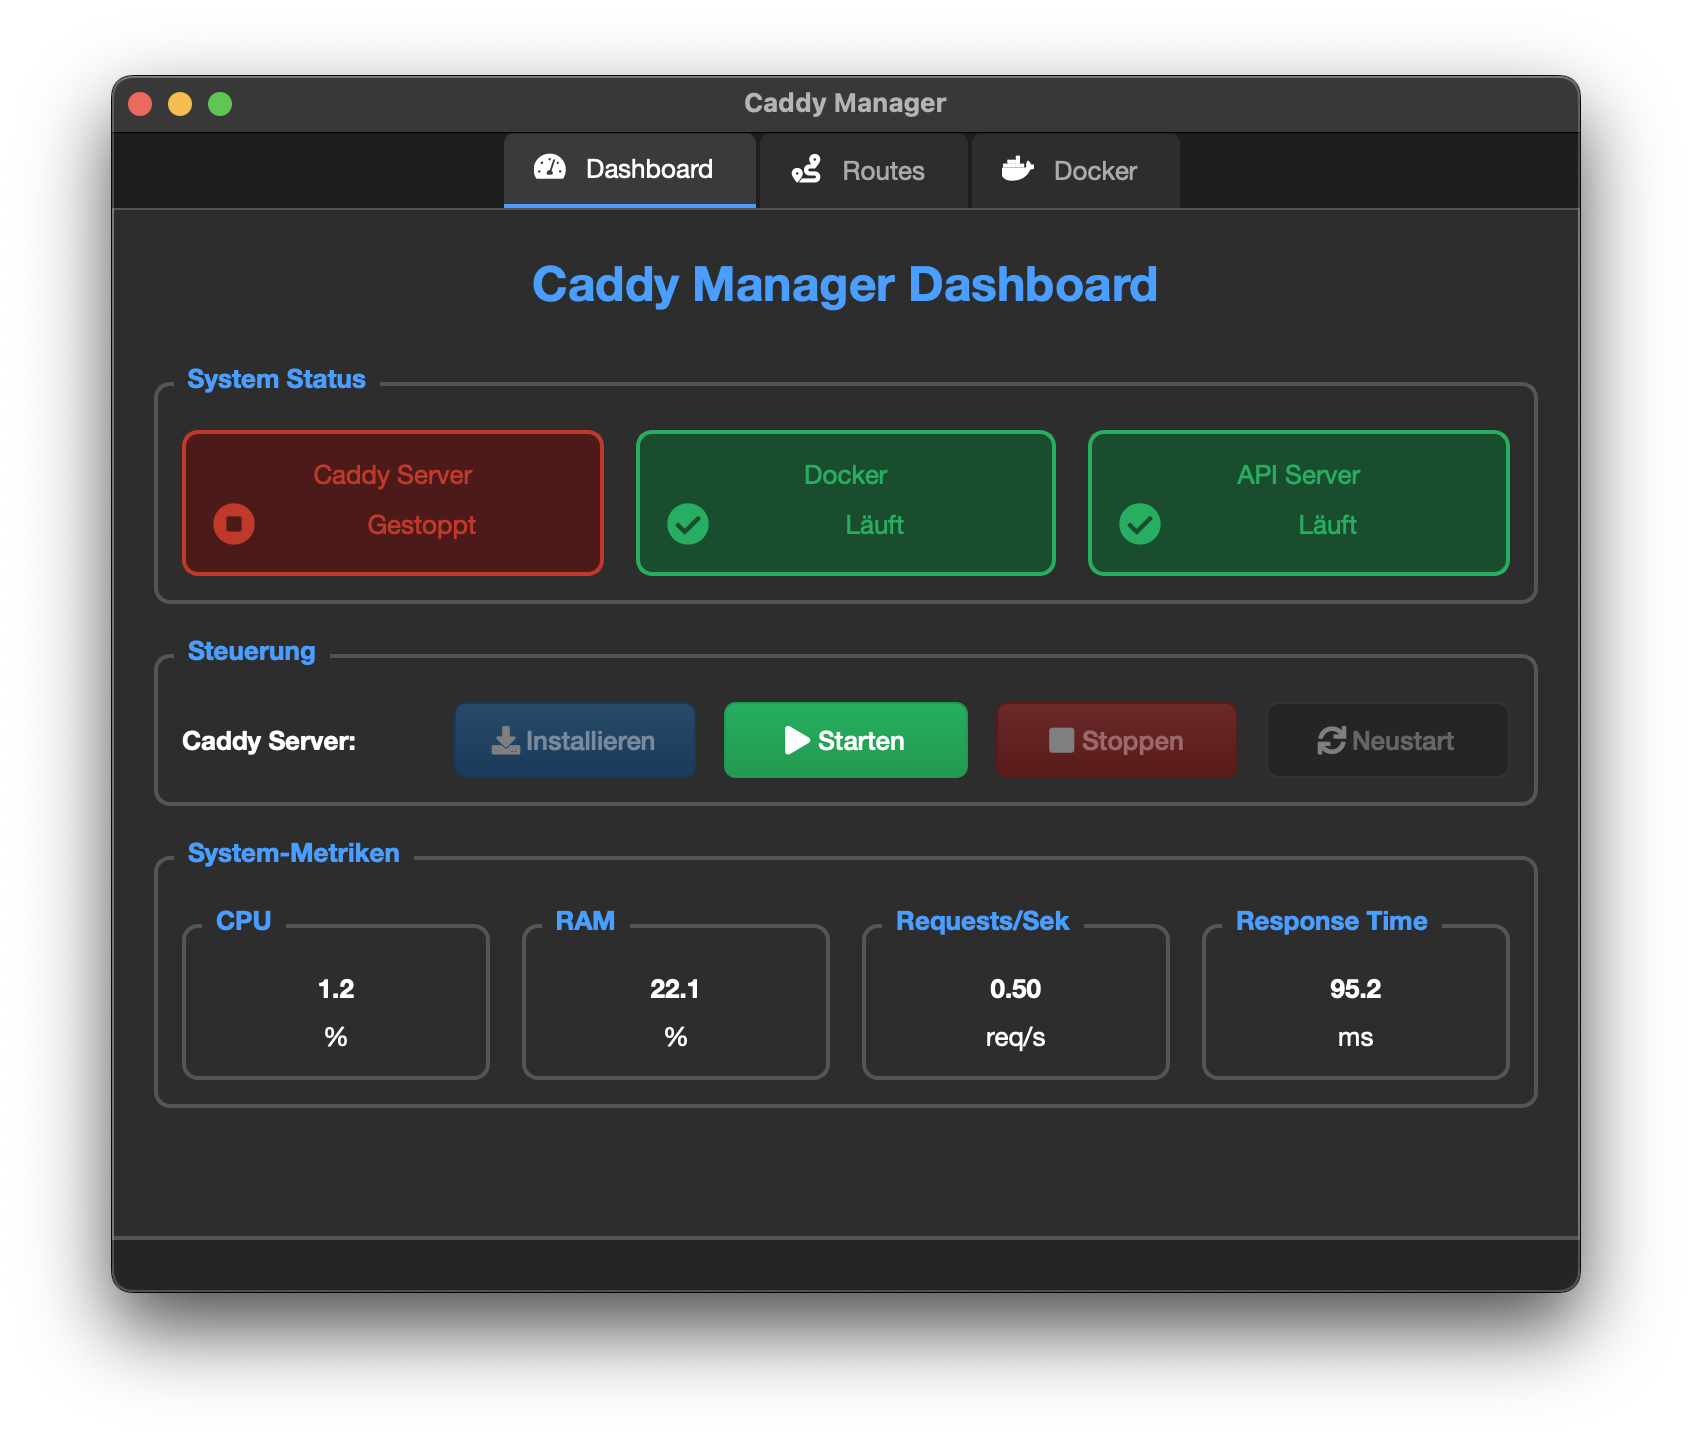This screenshot has width=1692, height=1440.
Task: Click the Steuerung section title
Action: pyautogui.click(x=252, y=651)
